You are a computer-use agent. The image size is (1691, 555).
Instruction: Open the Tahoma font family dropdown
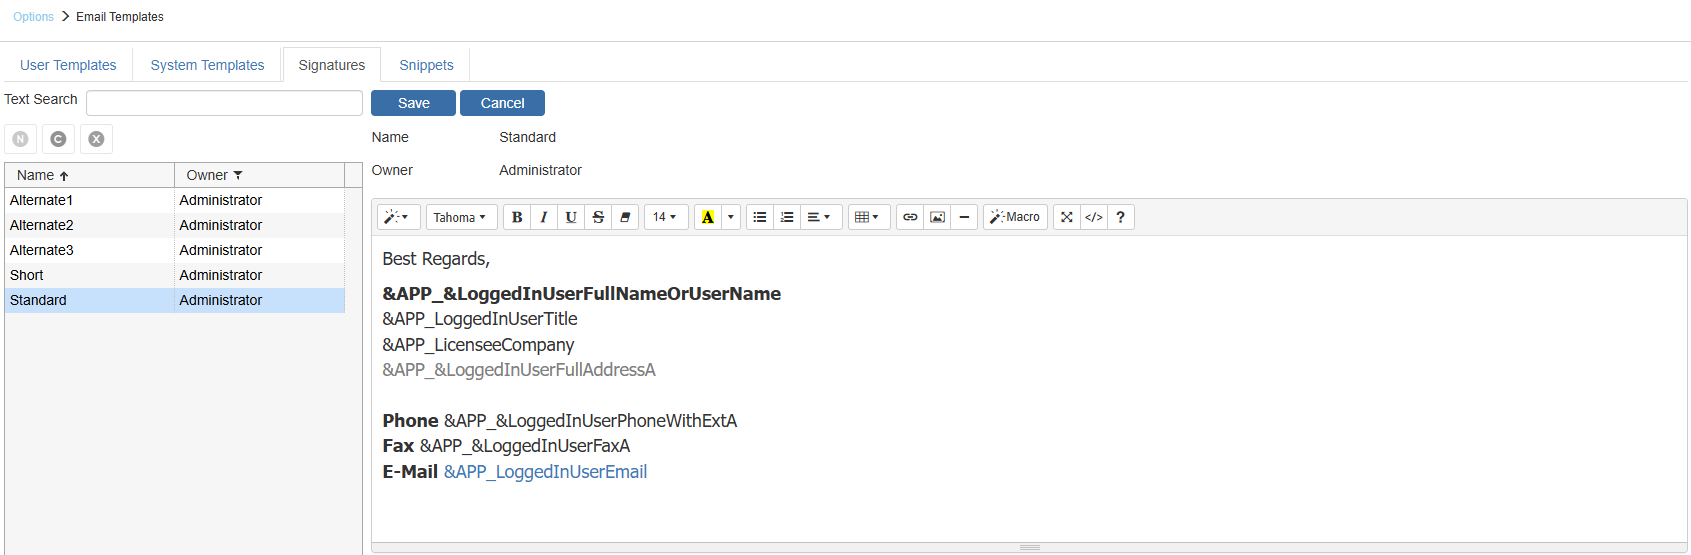[x=460, y=217]
